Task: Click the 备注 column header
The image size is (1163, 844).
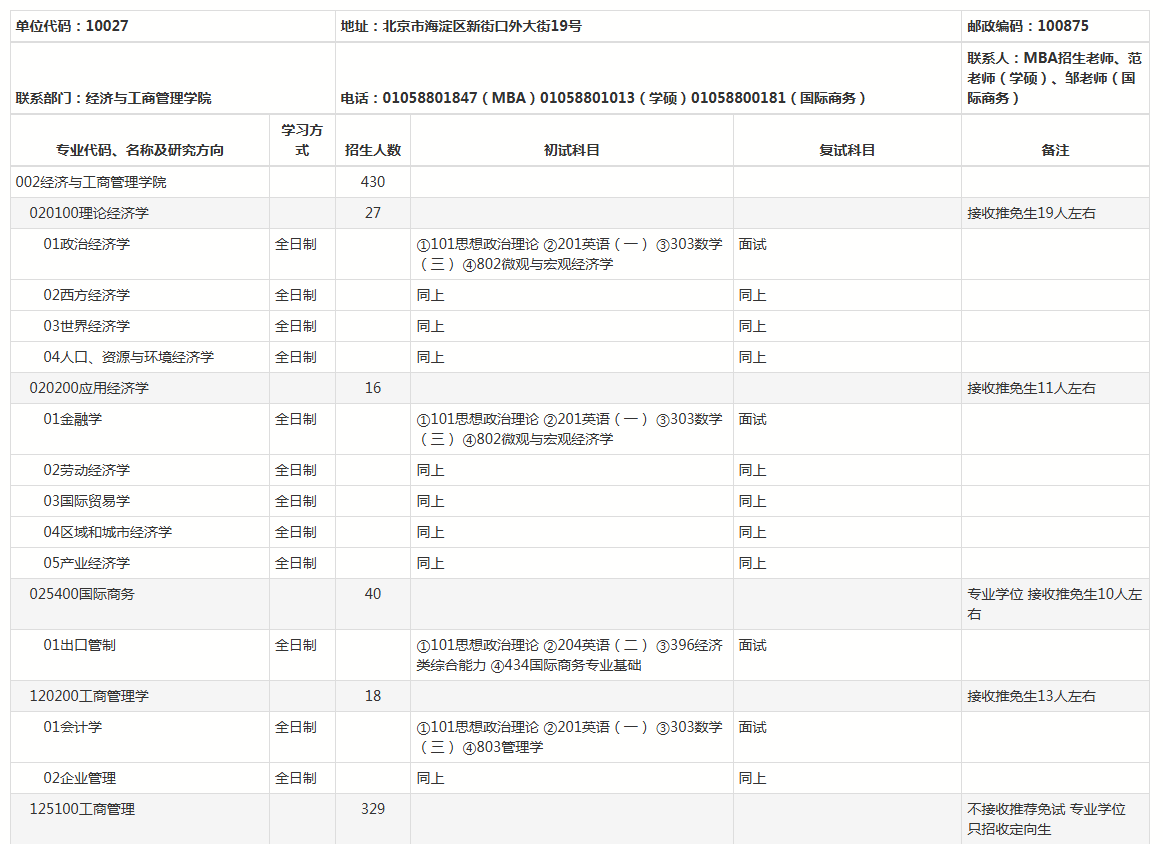Action: 1055,150
